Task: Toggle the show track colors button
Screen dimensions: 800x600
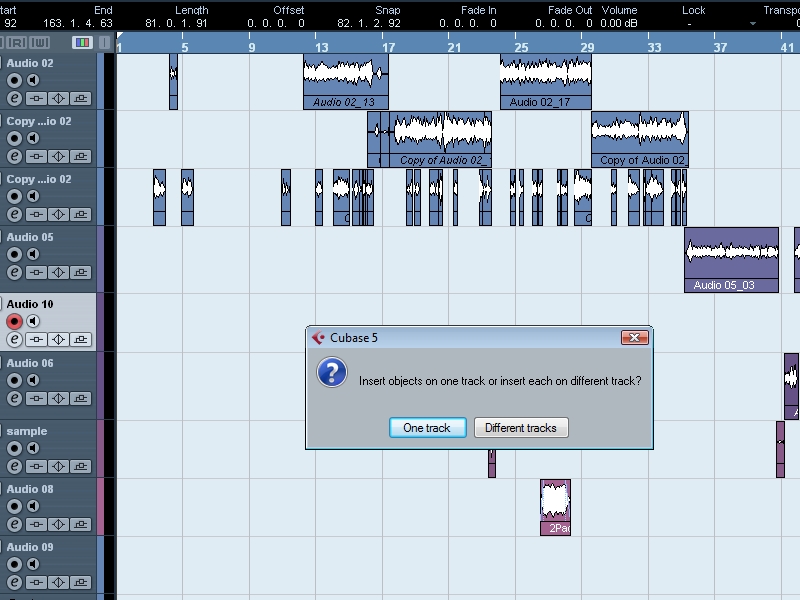Action: [82, 42]
